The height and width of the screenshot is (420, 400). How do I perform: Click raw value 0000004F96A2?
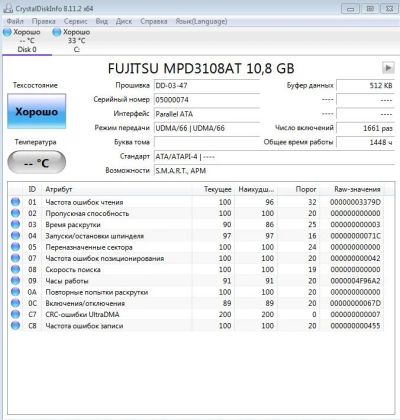(355, 281)
